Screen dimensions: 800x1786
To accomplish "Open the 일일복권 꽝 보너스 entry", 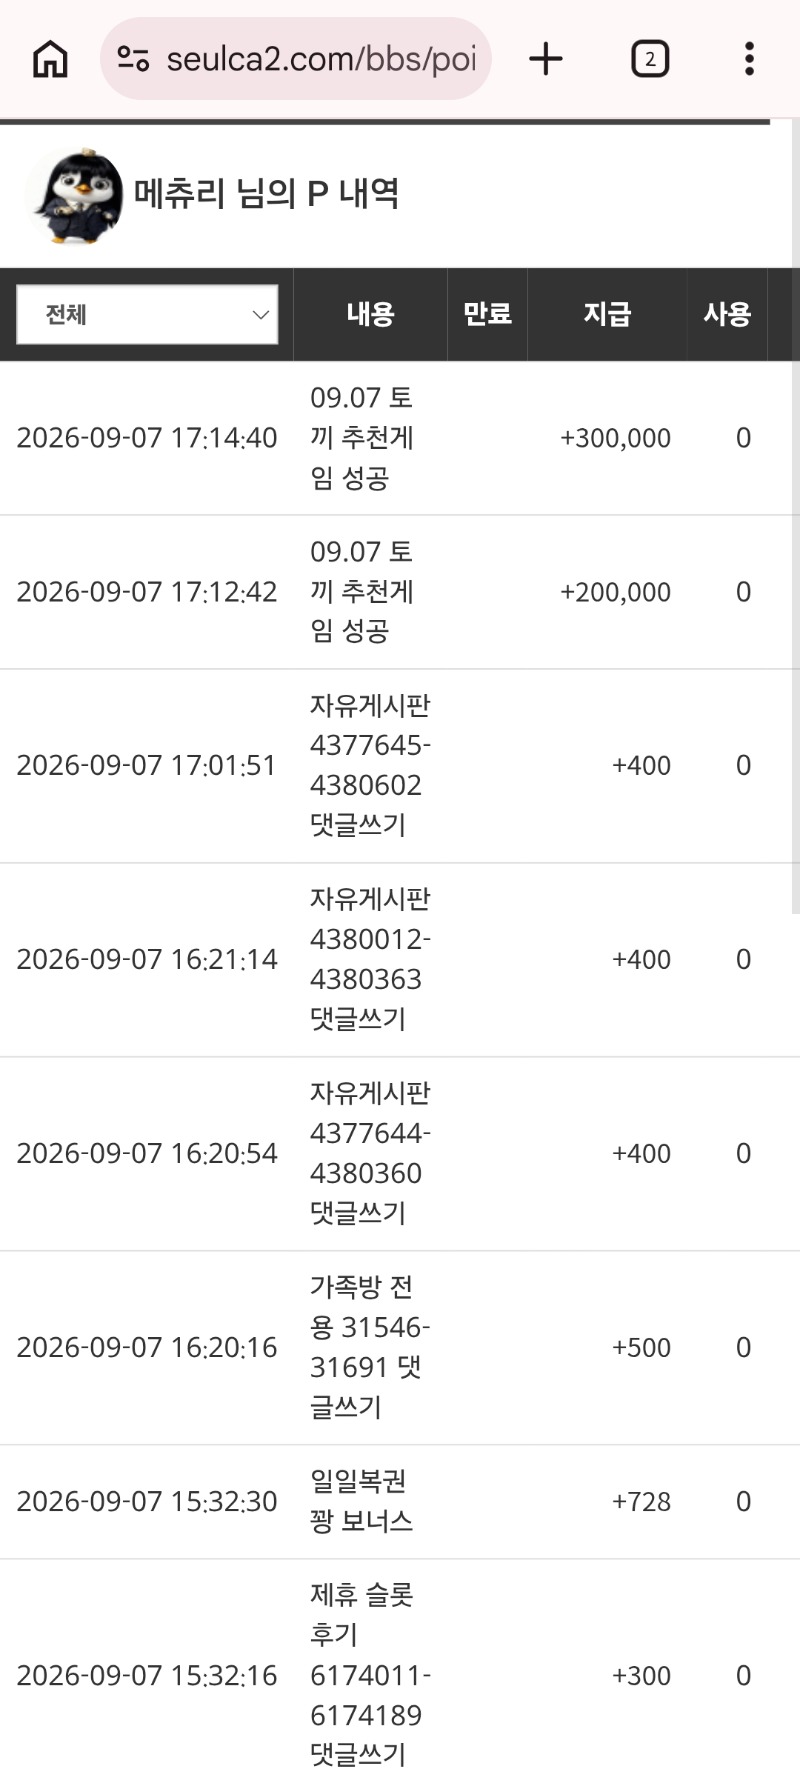I will [x=361, y=1501].
